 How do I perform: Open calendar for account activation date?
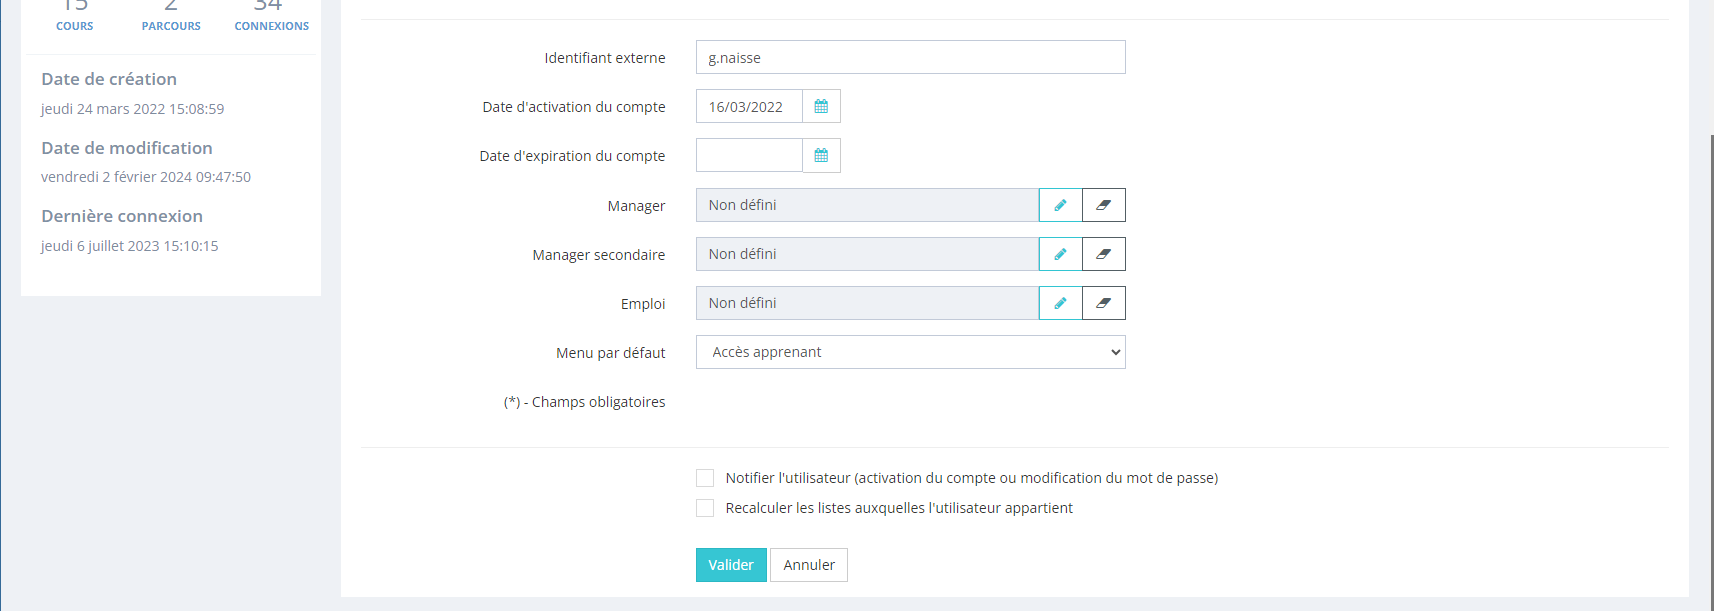[821, 107]
